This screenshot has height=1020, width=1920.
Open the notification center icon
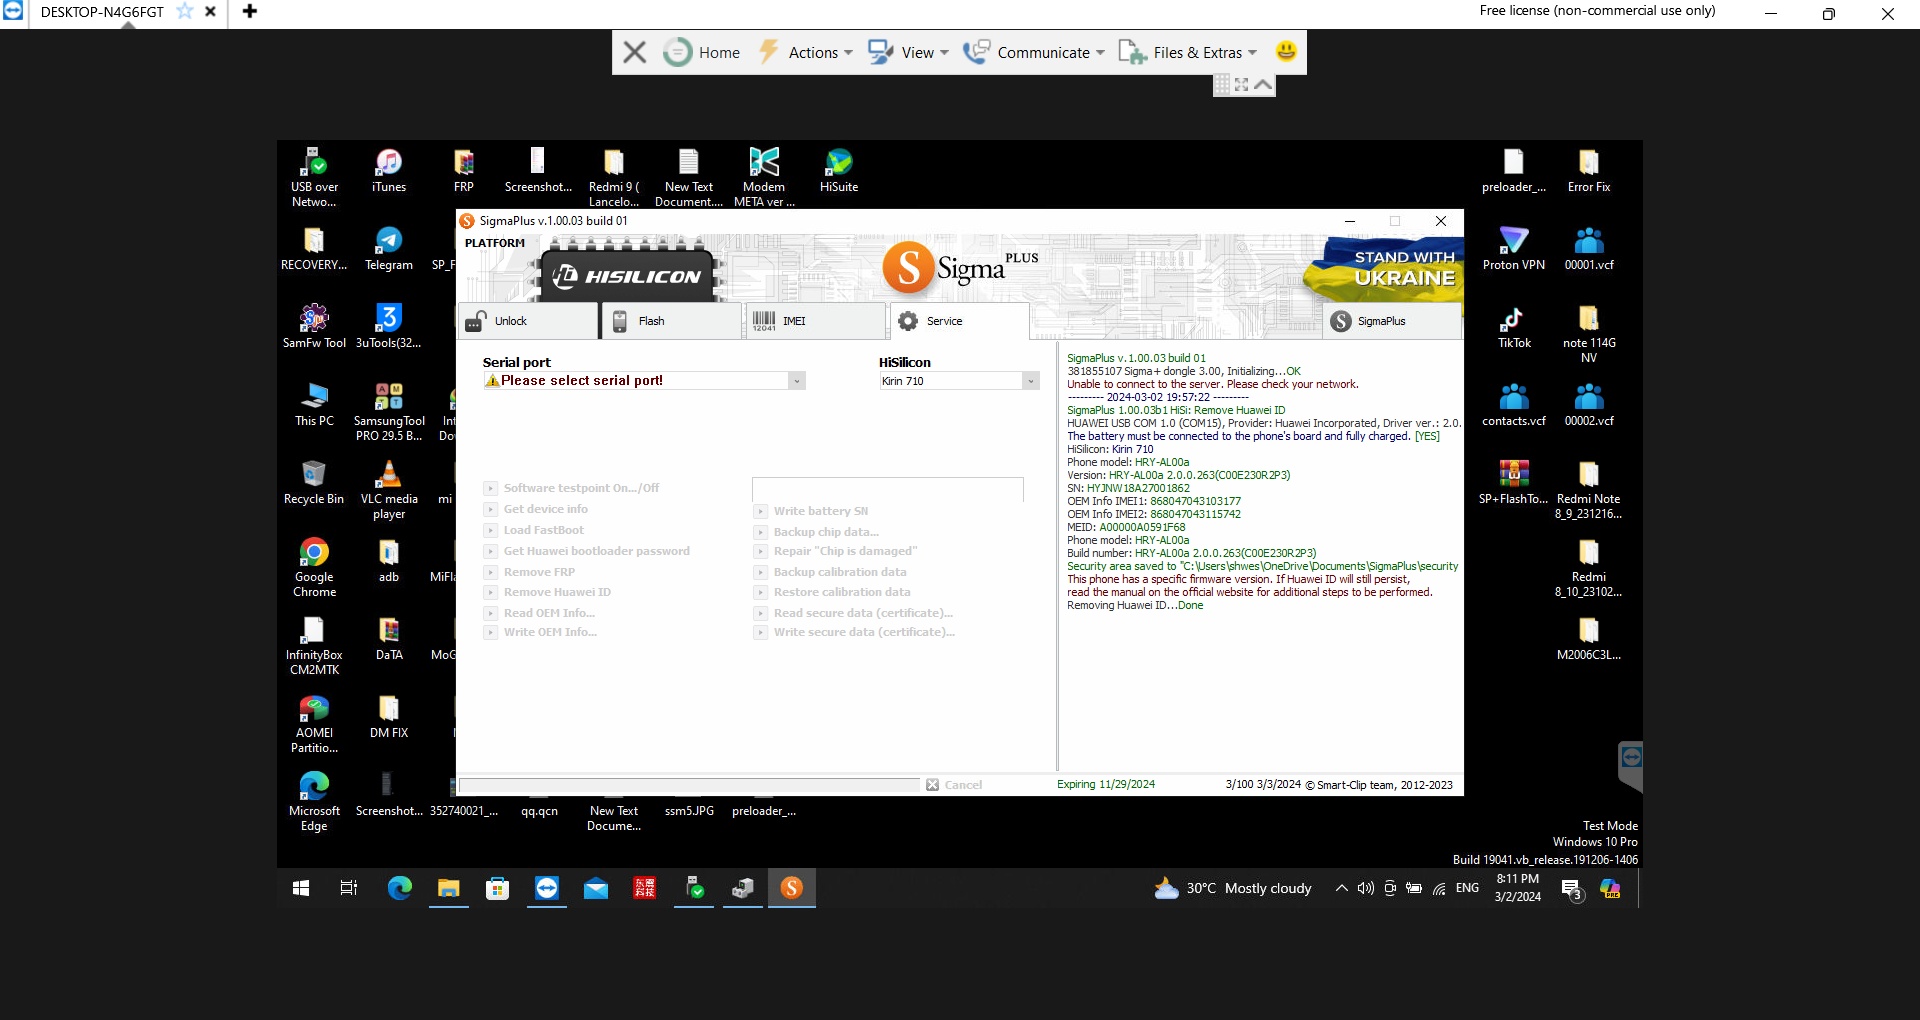[1571, 889]
